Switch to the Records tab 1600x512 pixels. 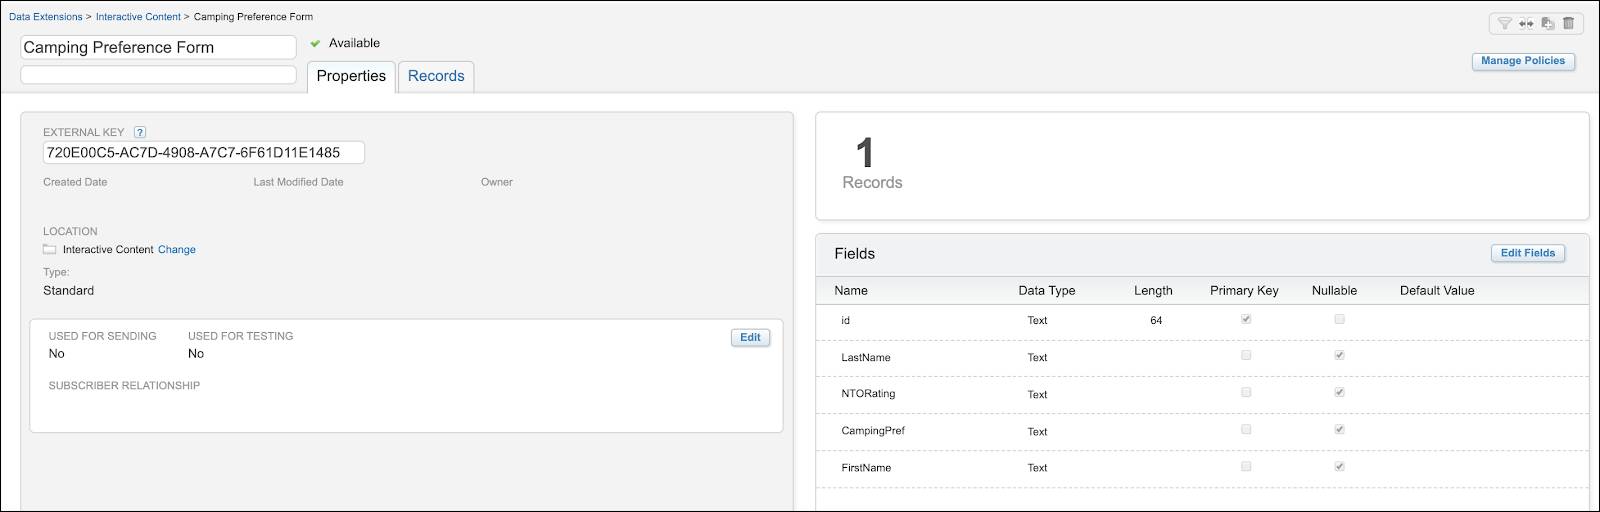436,76
